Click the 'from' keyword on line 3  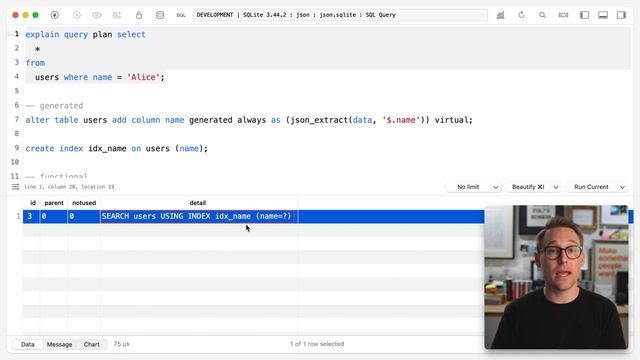(x=35, y=63)
